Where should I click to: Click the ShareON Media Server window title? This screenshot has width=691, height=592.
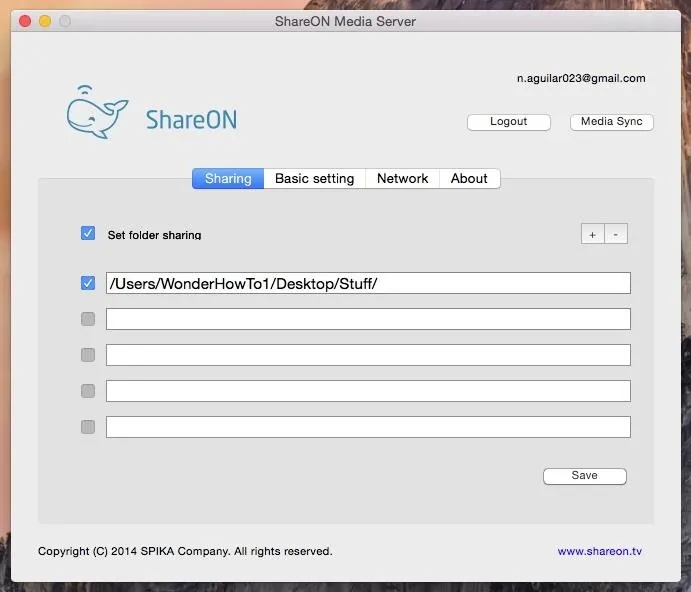coord(345,21)
